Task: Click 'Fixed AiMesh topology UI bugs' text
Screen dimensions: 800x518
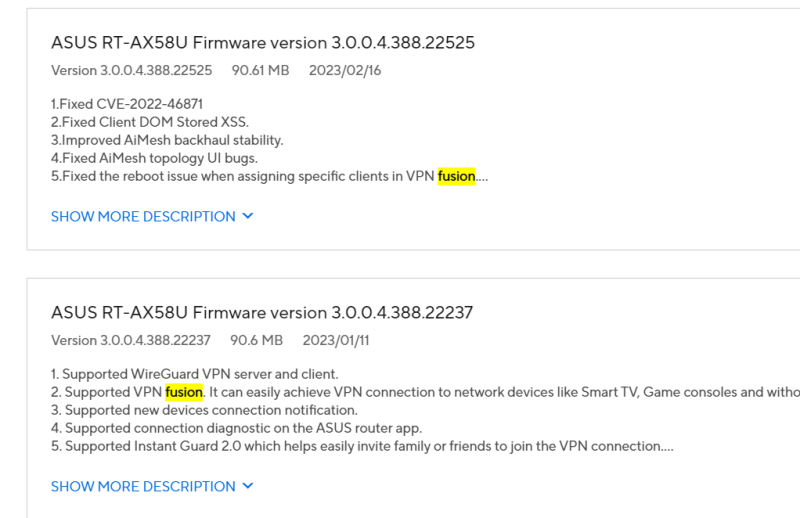Action: 154,158
